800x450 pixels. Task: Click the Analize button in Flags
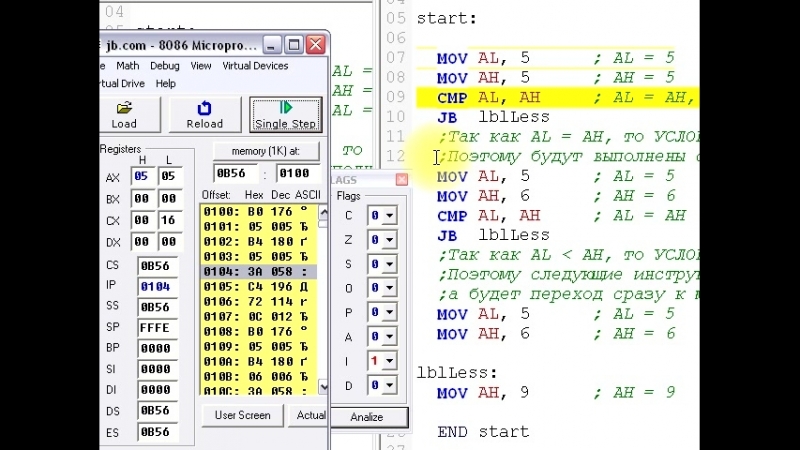366,417
